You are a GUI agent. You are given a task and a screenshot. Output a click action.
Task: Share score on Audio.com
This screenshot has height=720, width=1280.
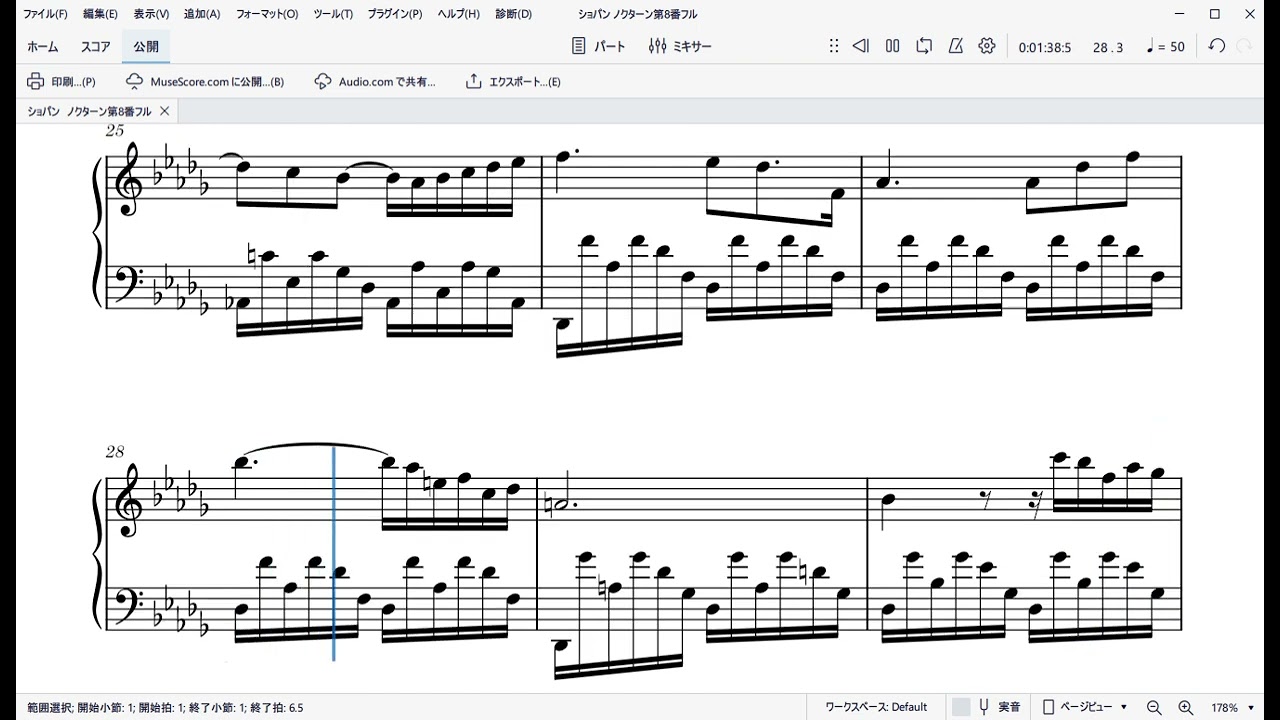[375, 82]
